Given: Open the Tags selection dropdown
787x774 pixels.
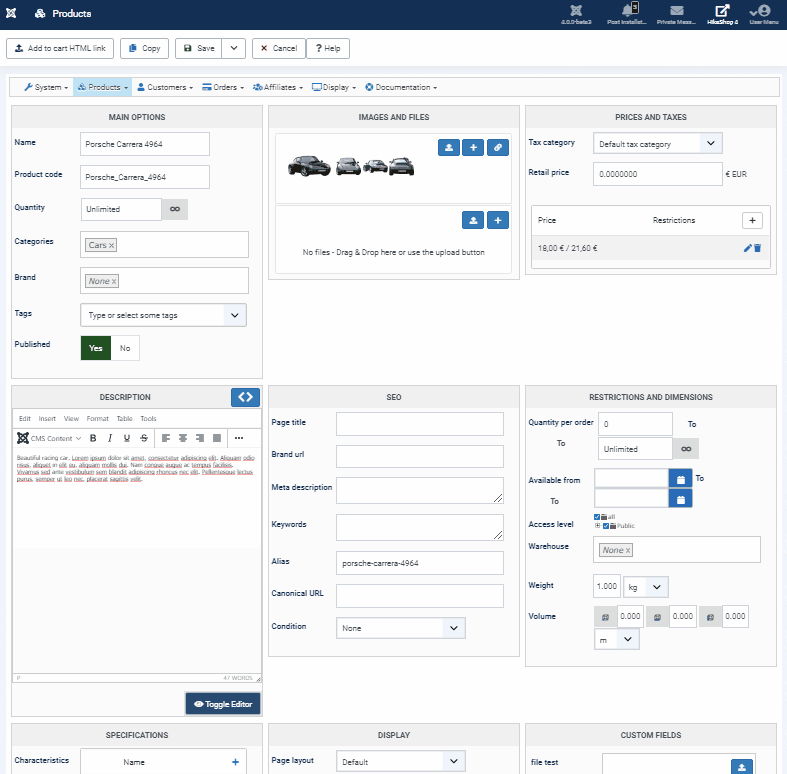Looking at the screenshot, I should pos(234,315).
